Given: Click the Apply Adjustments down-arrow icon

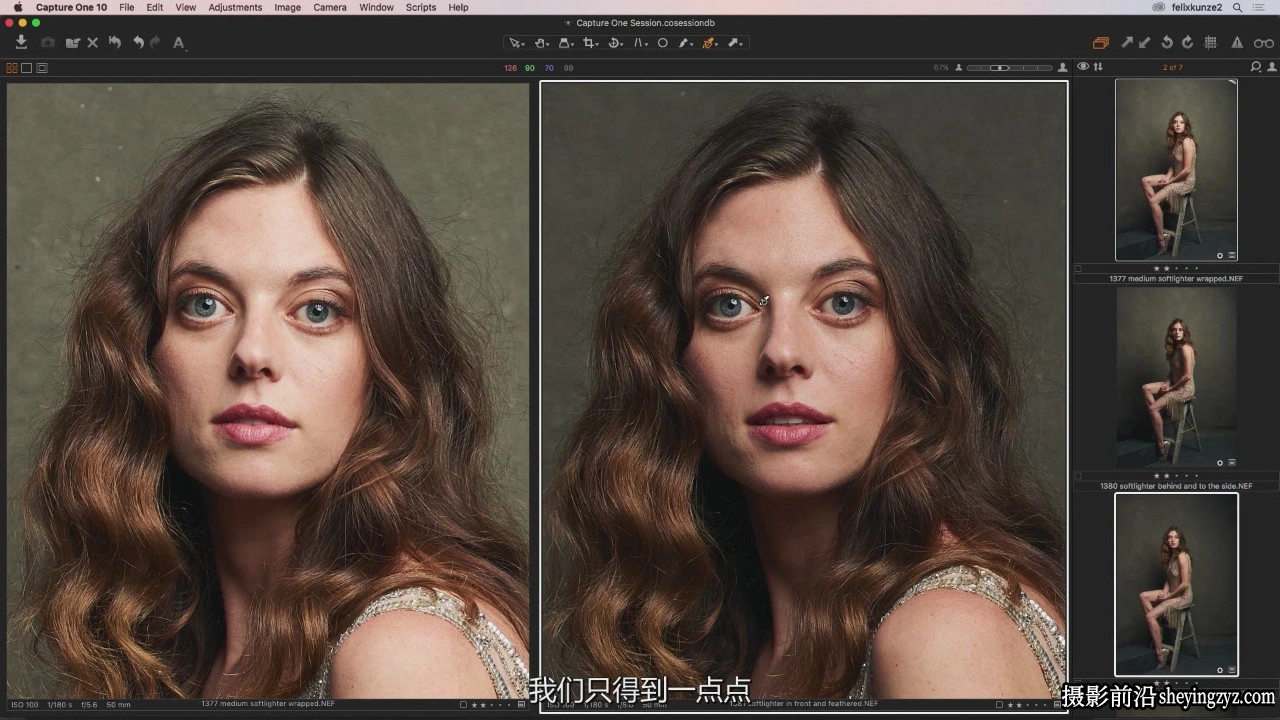Looking at the screenshot, I should click(x=1145, y=43).
